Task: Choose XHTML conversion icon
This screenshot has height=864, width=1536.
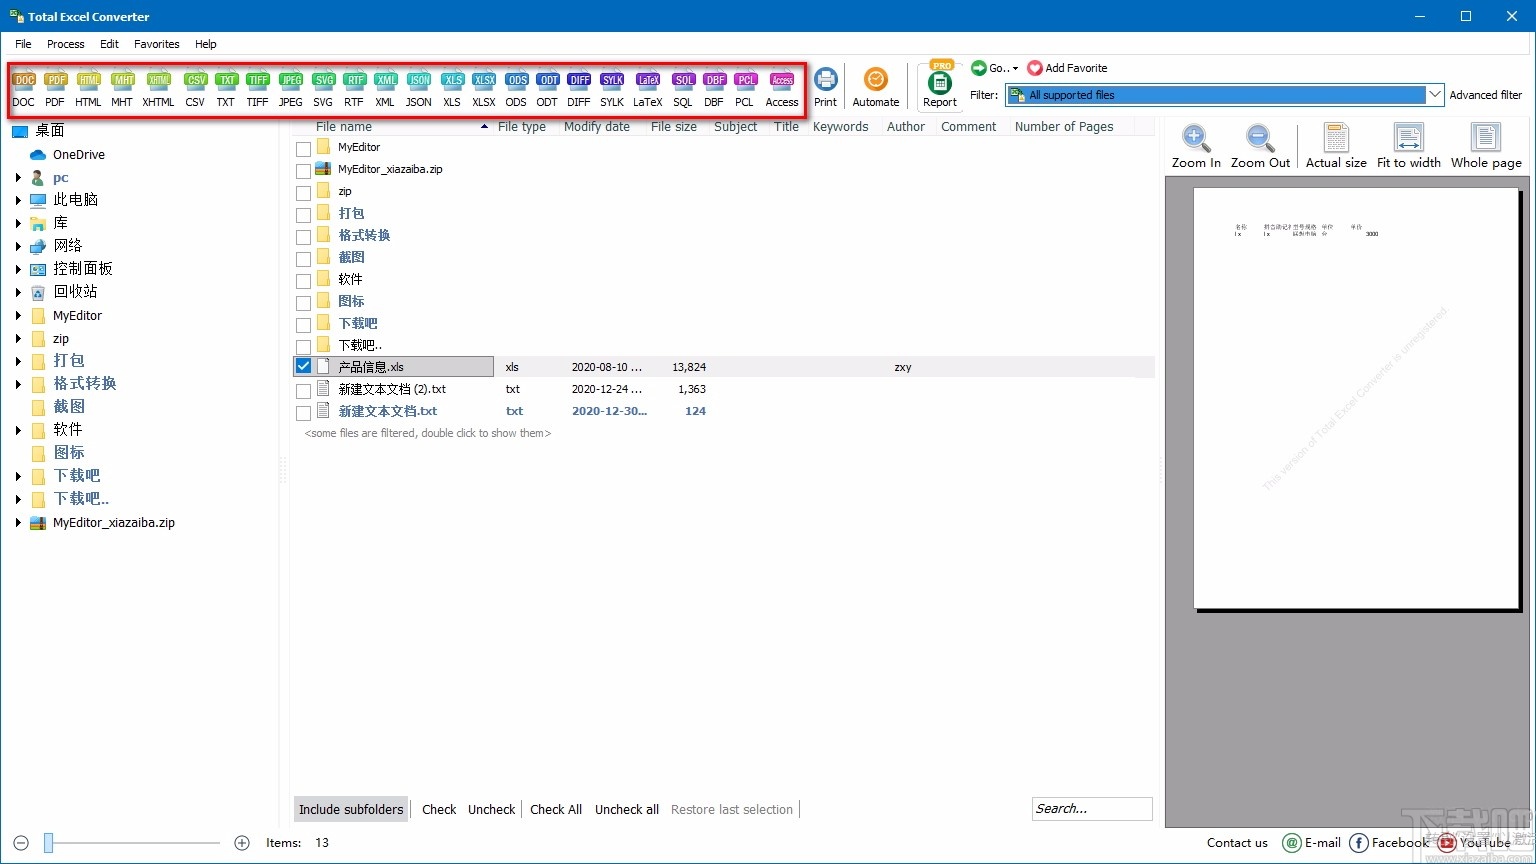Action: 158,88
